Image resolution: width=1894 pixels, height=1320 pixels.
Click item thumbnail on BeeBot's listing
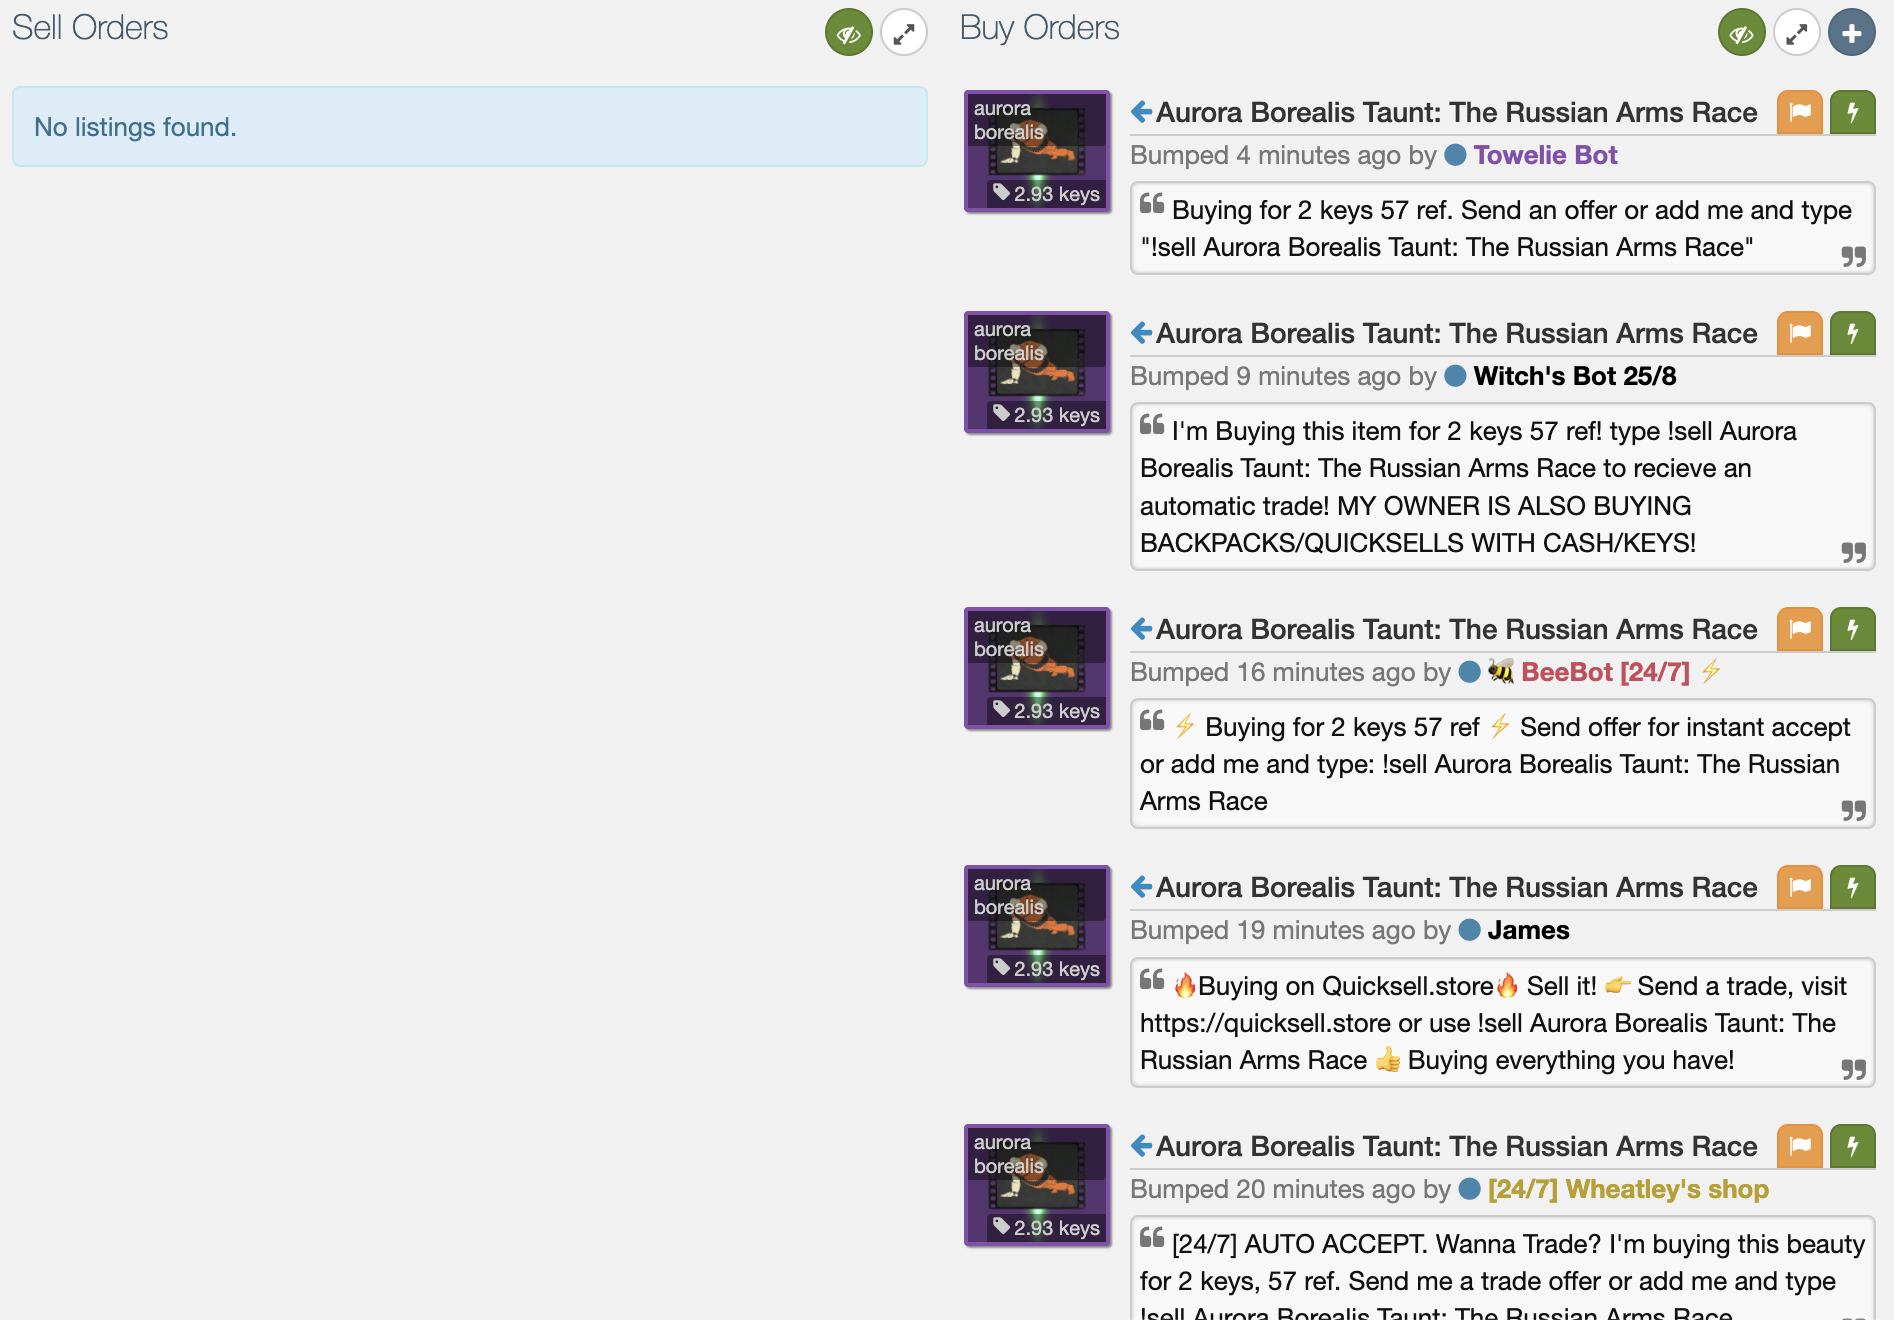[1037, 668]
